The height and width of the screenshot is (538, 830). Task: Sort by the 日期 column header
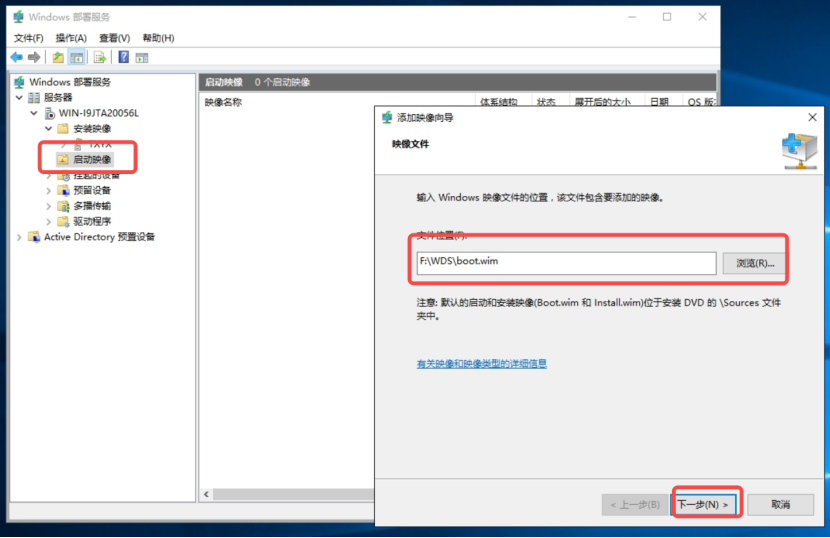(660, 102)
